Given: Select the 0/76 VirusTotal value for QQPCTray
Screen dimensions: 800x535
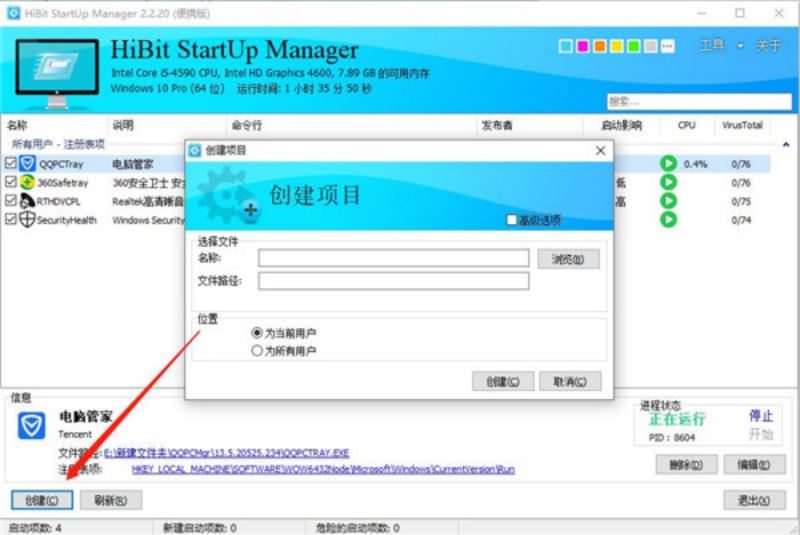Looking at the screenshot, I should [741, 164].
